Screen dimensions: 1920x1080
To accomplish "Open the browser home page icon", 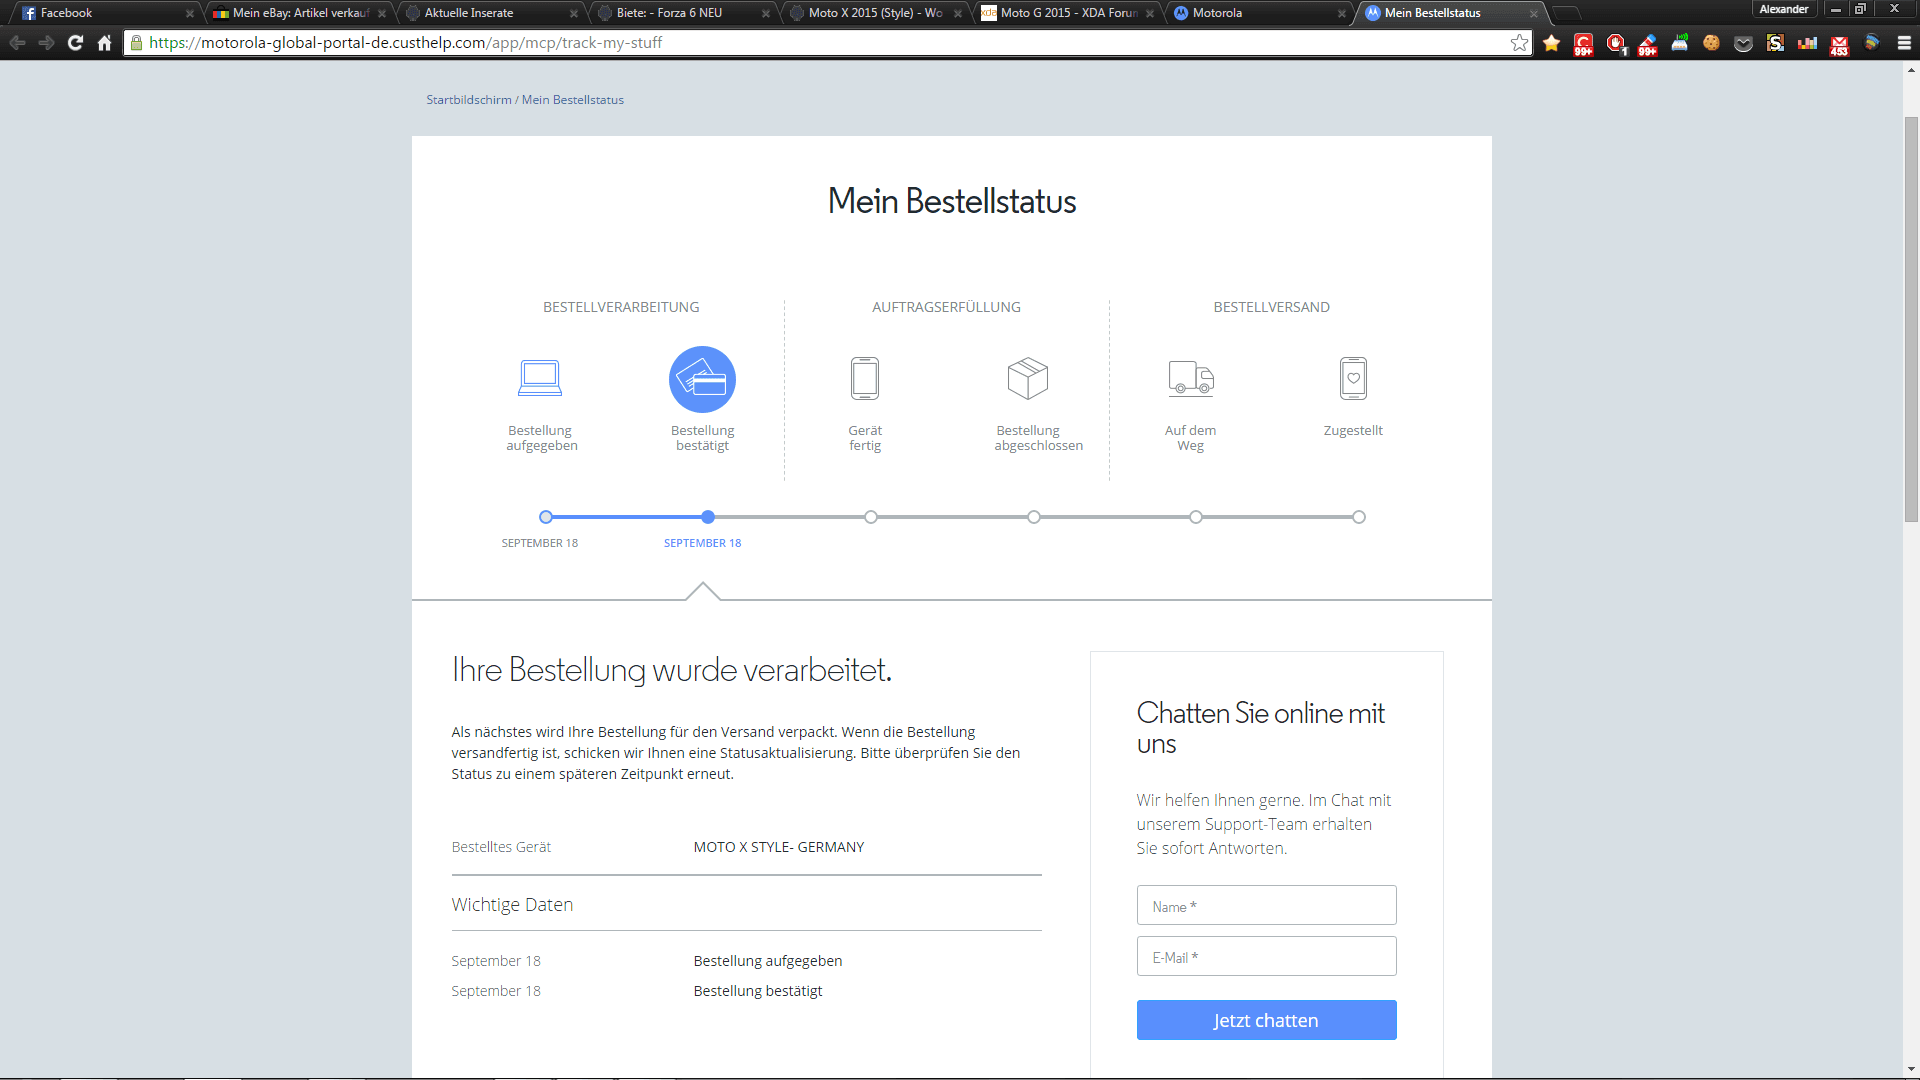I will 104,43.
